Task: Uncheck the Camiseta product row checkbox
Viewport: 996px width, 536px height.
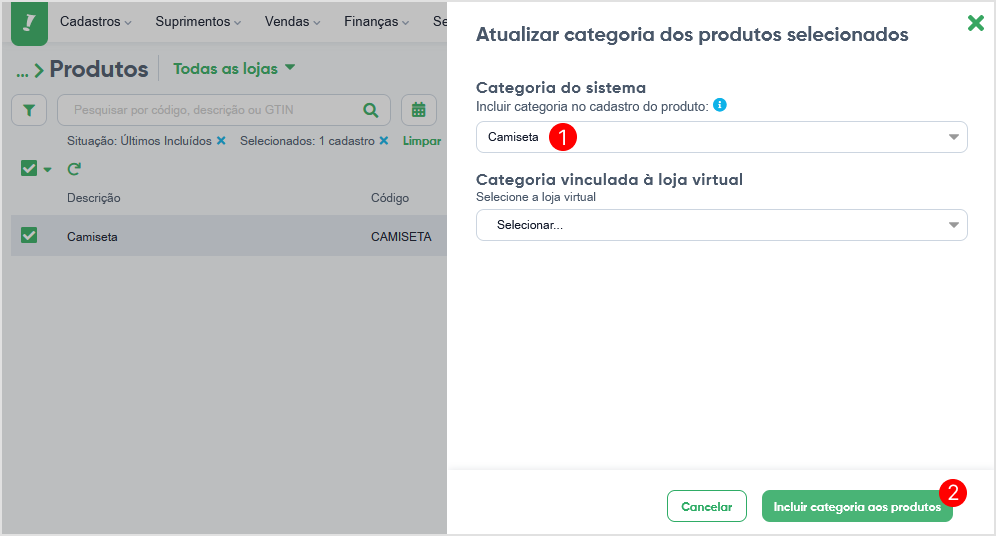Action: (29, 236)
